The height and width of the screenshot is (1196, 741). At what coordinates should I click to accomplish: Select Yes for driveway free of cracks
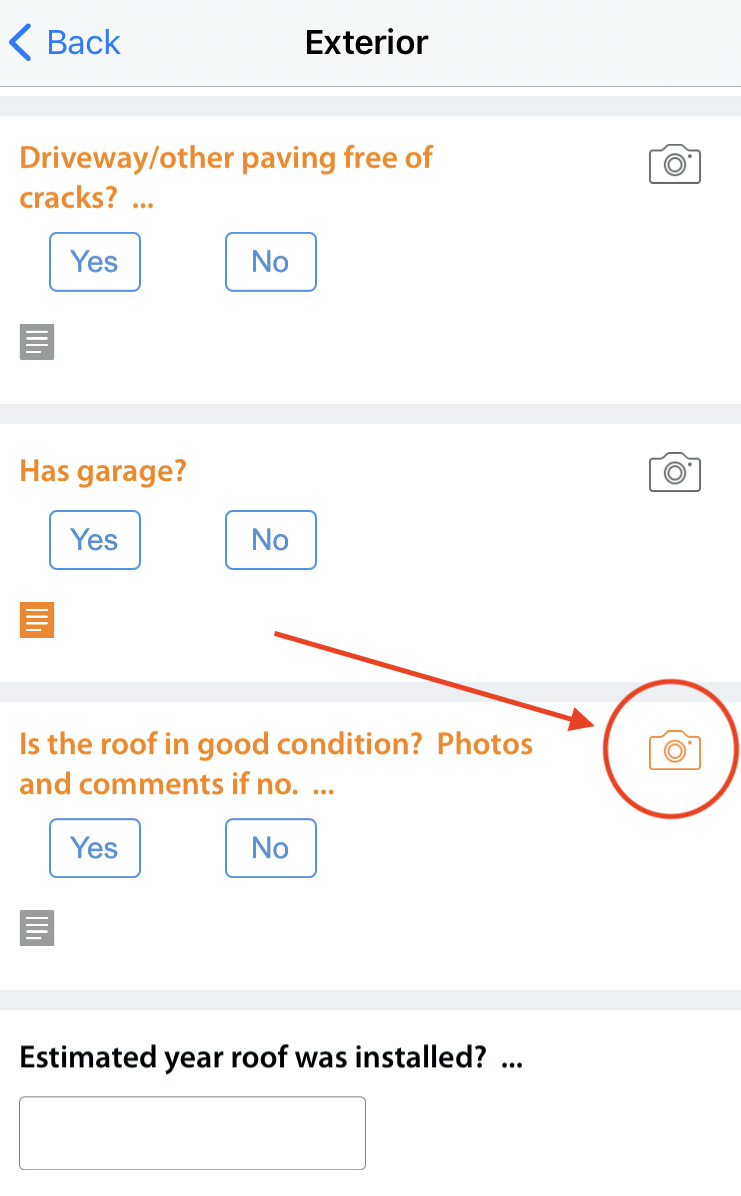tap(95, 262)
